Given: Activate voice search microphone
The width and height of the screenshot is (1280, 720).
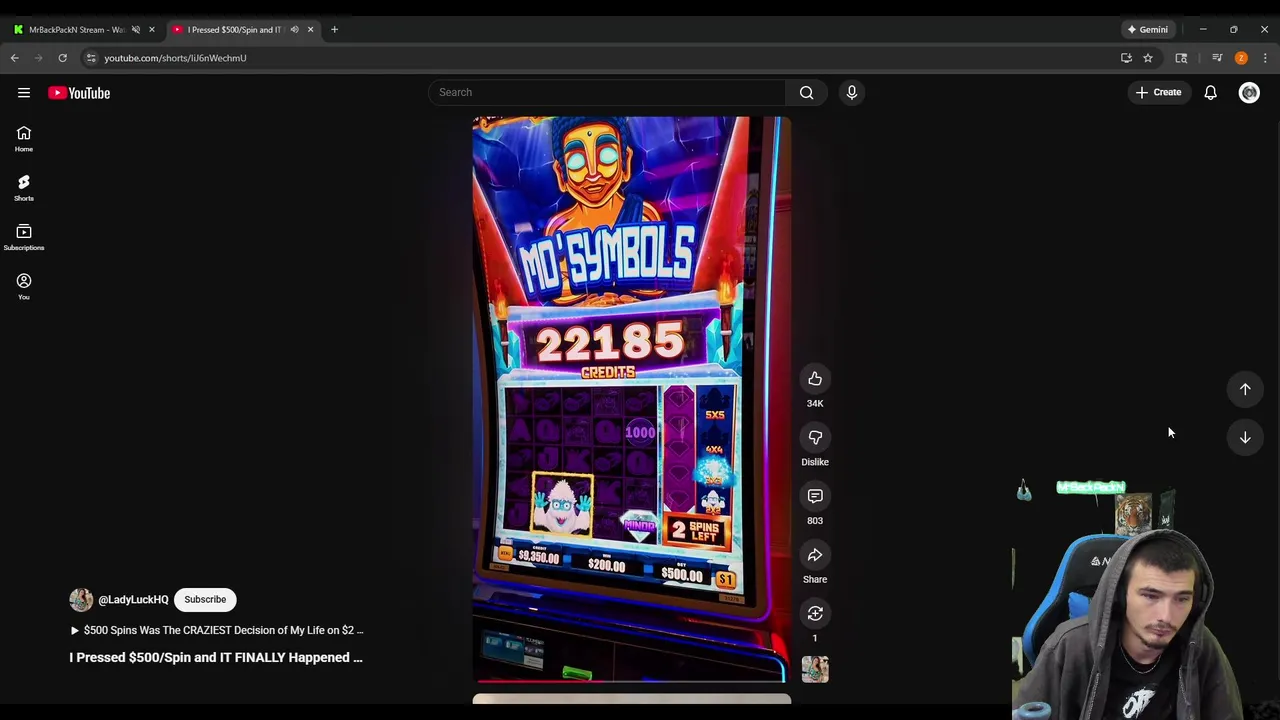Looking at the screenshot, I should coord(852,92).
